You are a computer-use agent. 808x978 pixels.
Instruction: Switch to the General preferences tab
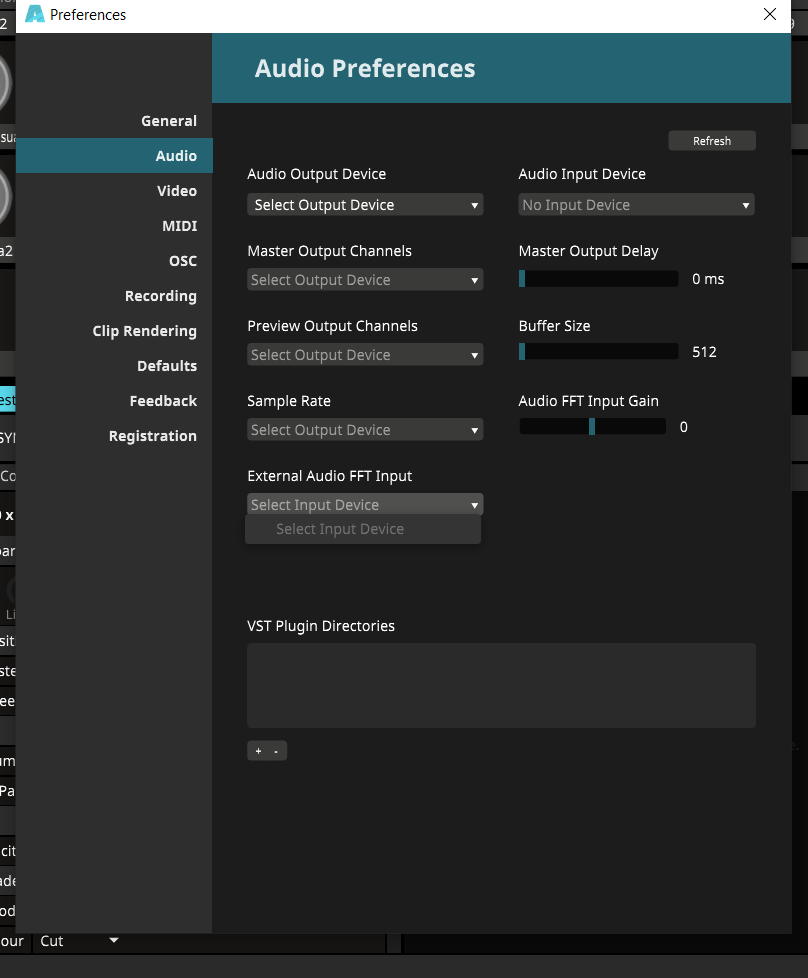click(x=168, y=121)
